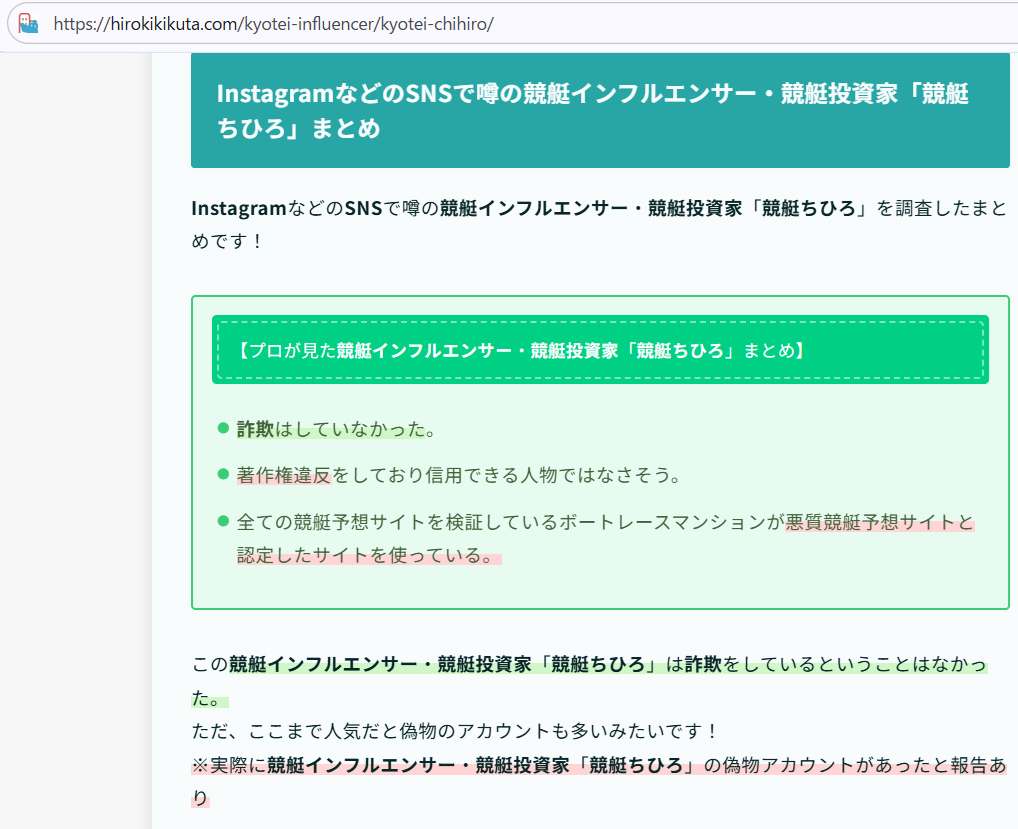This screenshot has width=1018, height=829.
Task: Click the green bullet dot beside 著作権違反
Action: coord(223,475)
